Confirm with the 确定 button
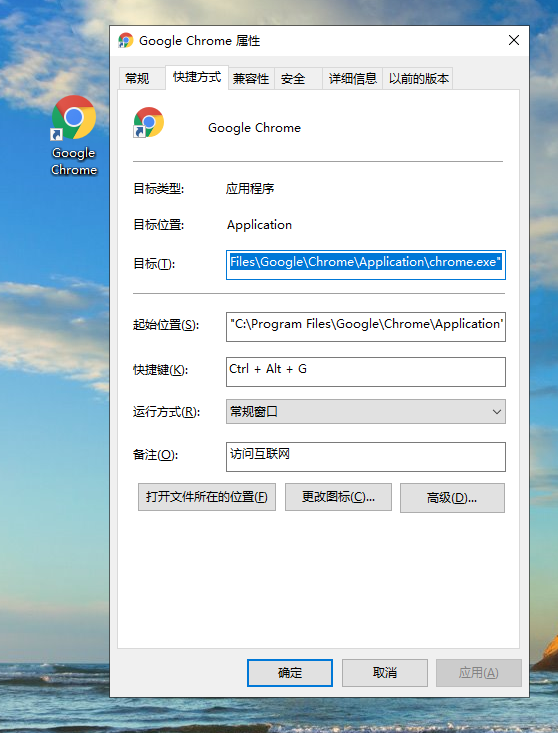This screenshot has height=733, width=558. click(290, 673)
